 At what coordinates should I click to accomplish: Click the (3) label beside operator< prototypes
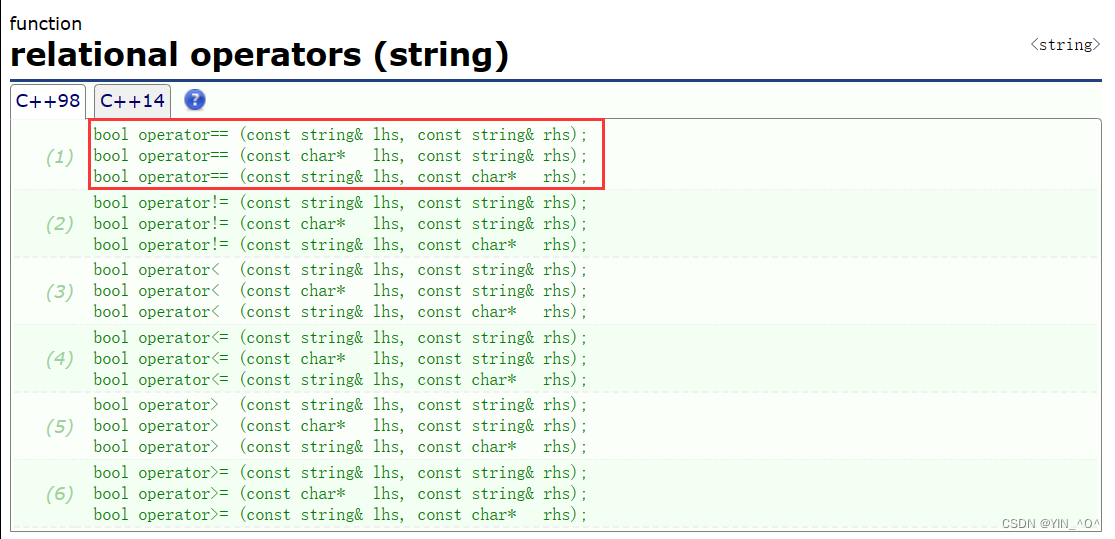(60, 292)
